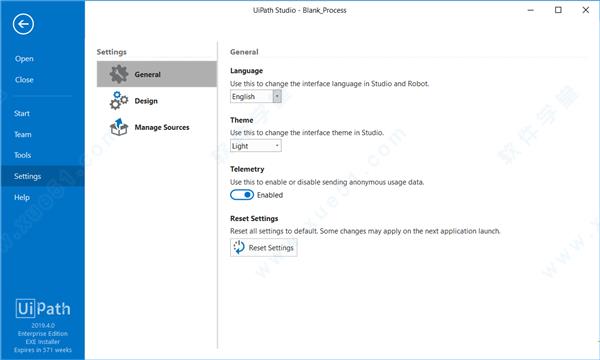Click the 'General' section heading on right
The height and width of the screenshot is (360, 600).
(x=244, y=52)
